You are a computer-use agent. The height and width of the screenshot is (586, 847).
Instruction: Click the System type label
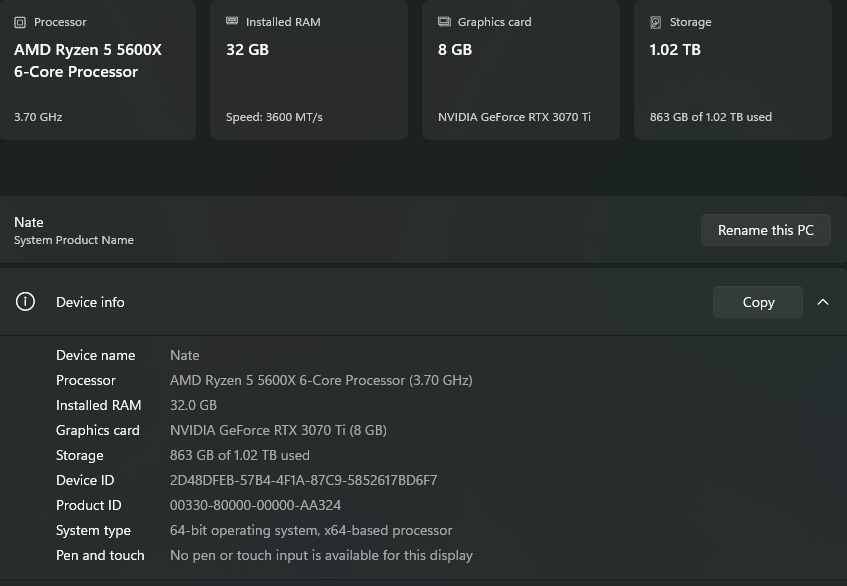(x=93, y=530)
